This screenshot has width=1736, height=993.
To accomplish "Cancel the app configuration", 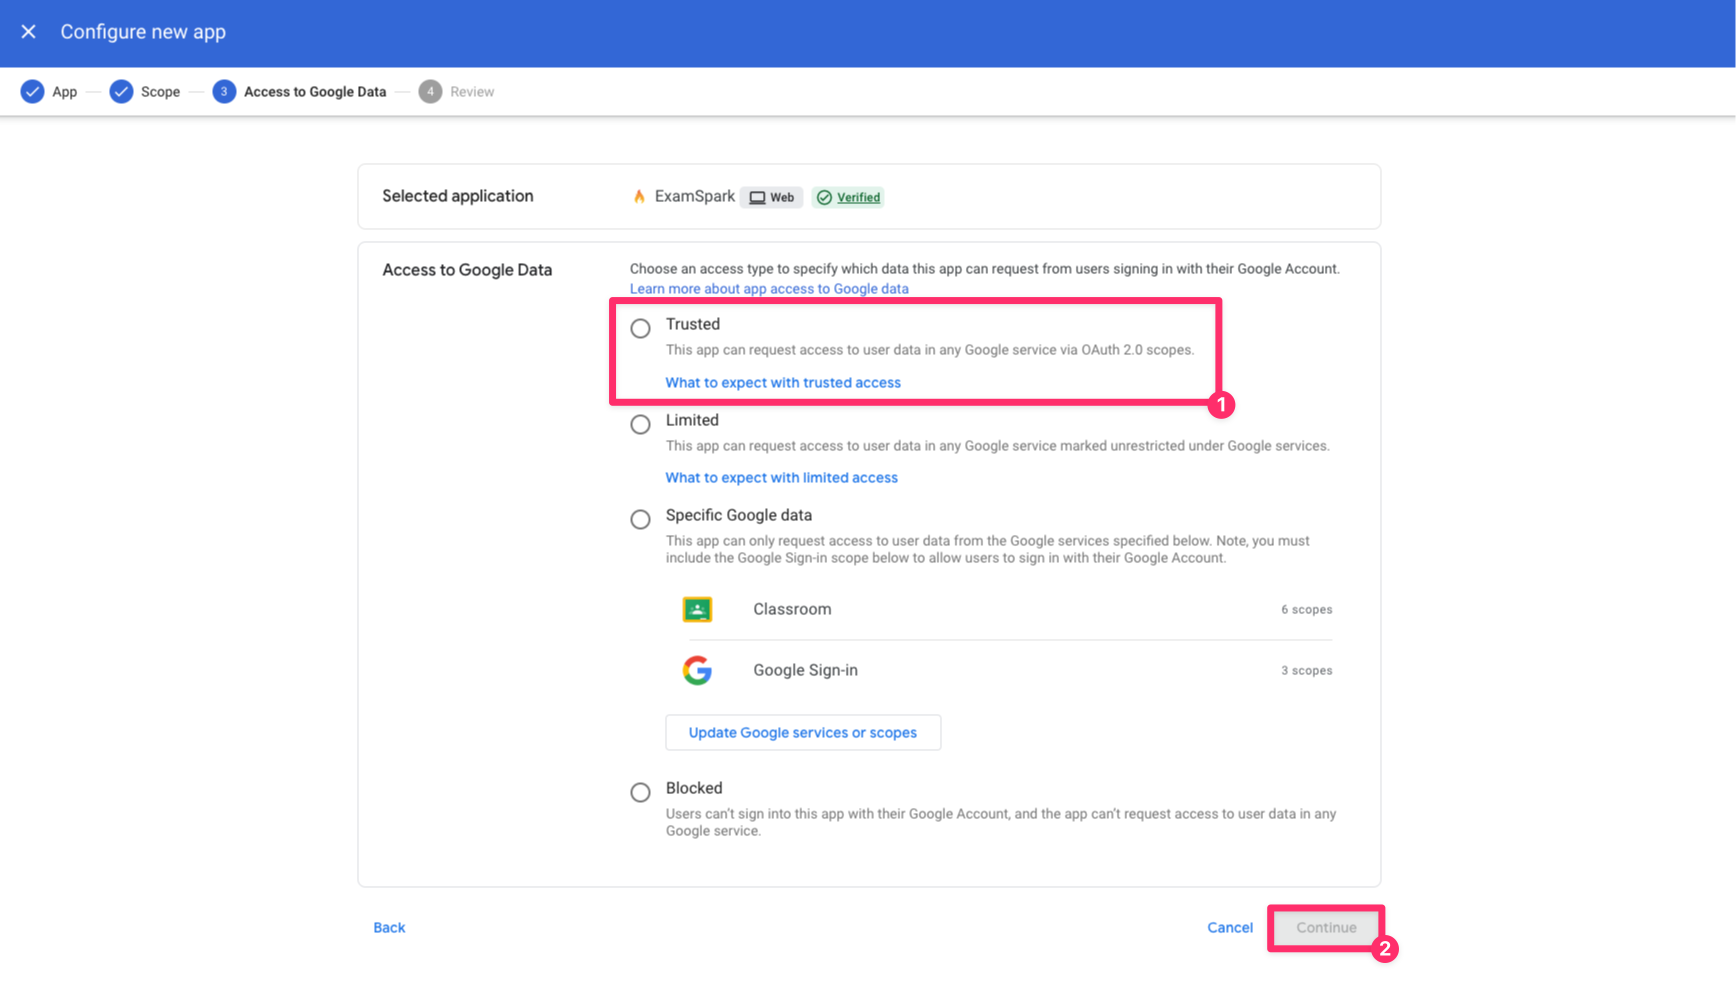I will click(x=1230, y=928).
